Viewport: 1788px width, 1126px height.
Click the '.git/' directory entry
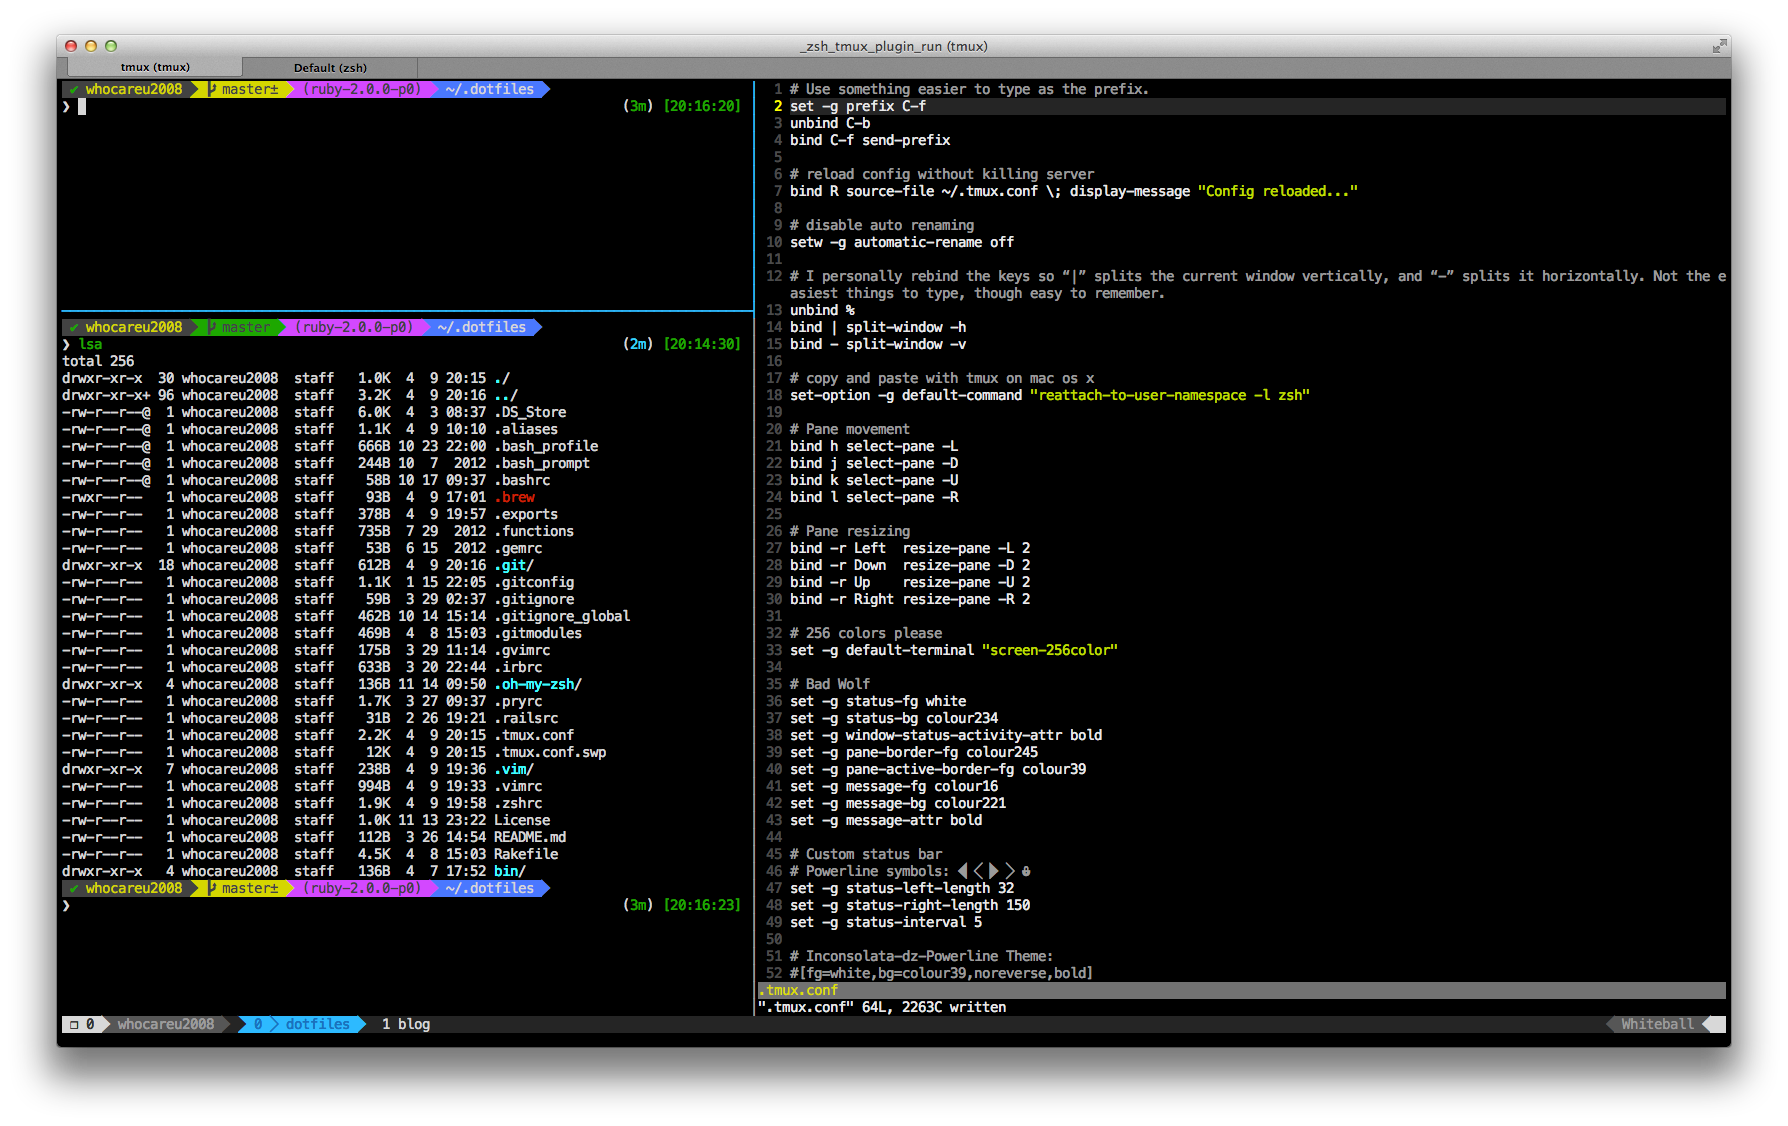point(514,565)
